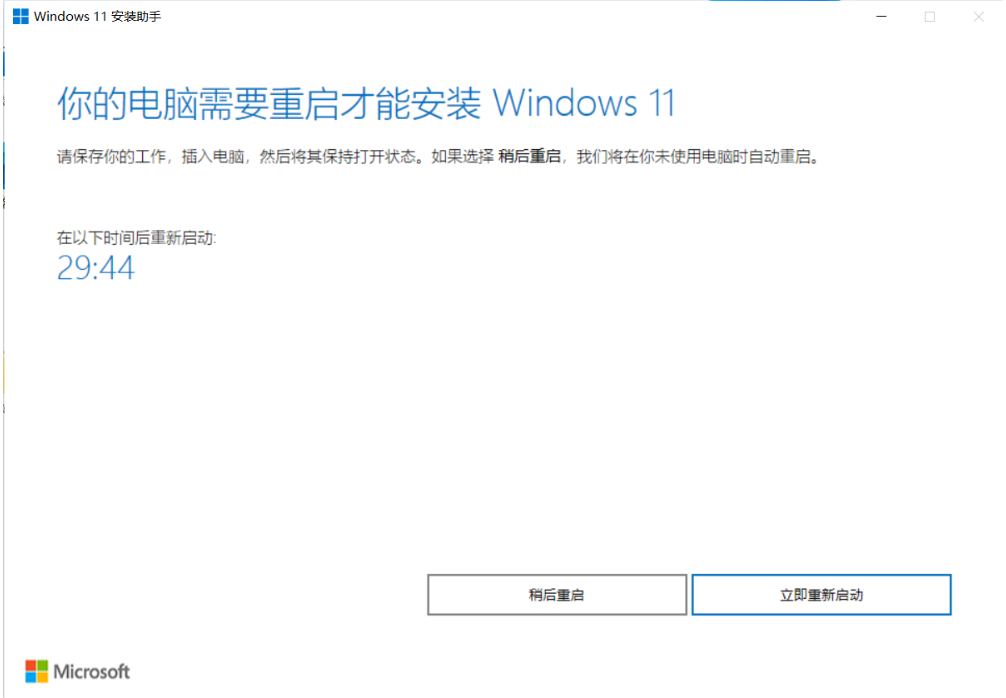Click the bold 稍后重启 text in description
This screenshot has height=698, width=1006.
point(529,157)
